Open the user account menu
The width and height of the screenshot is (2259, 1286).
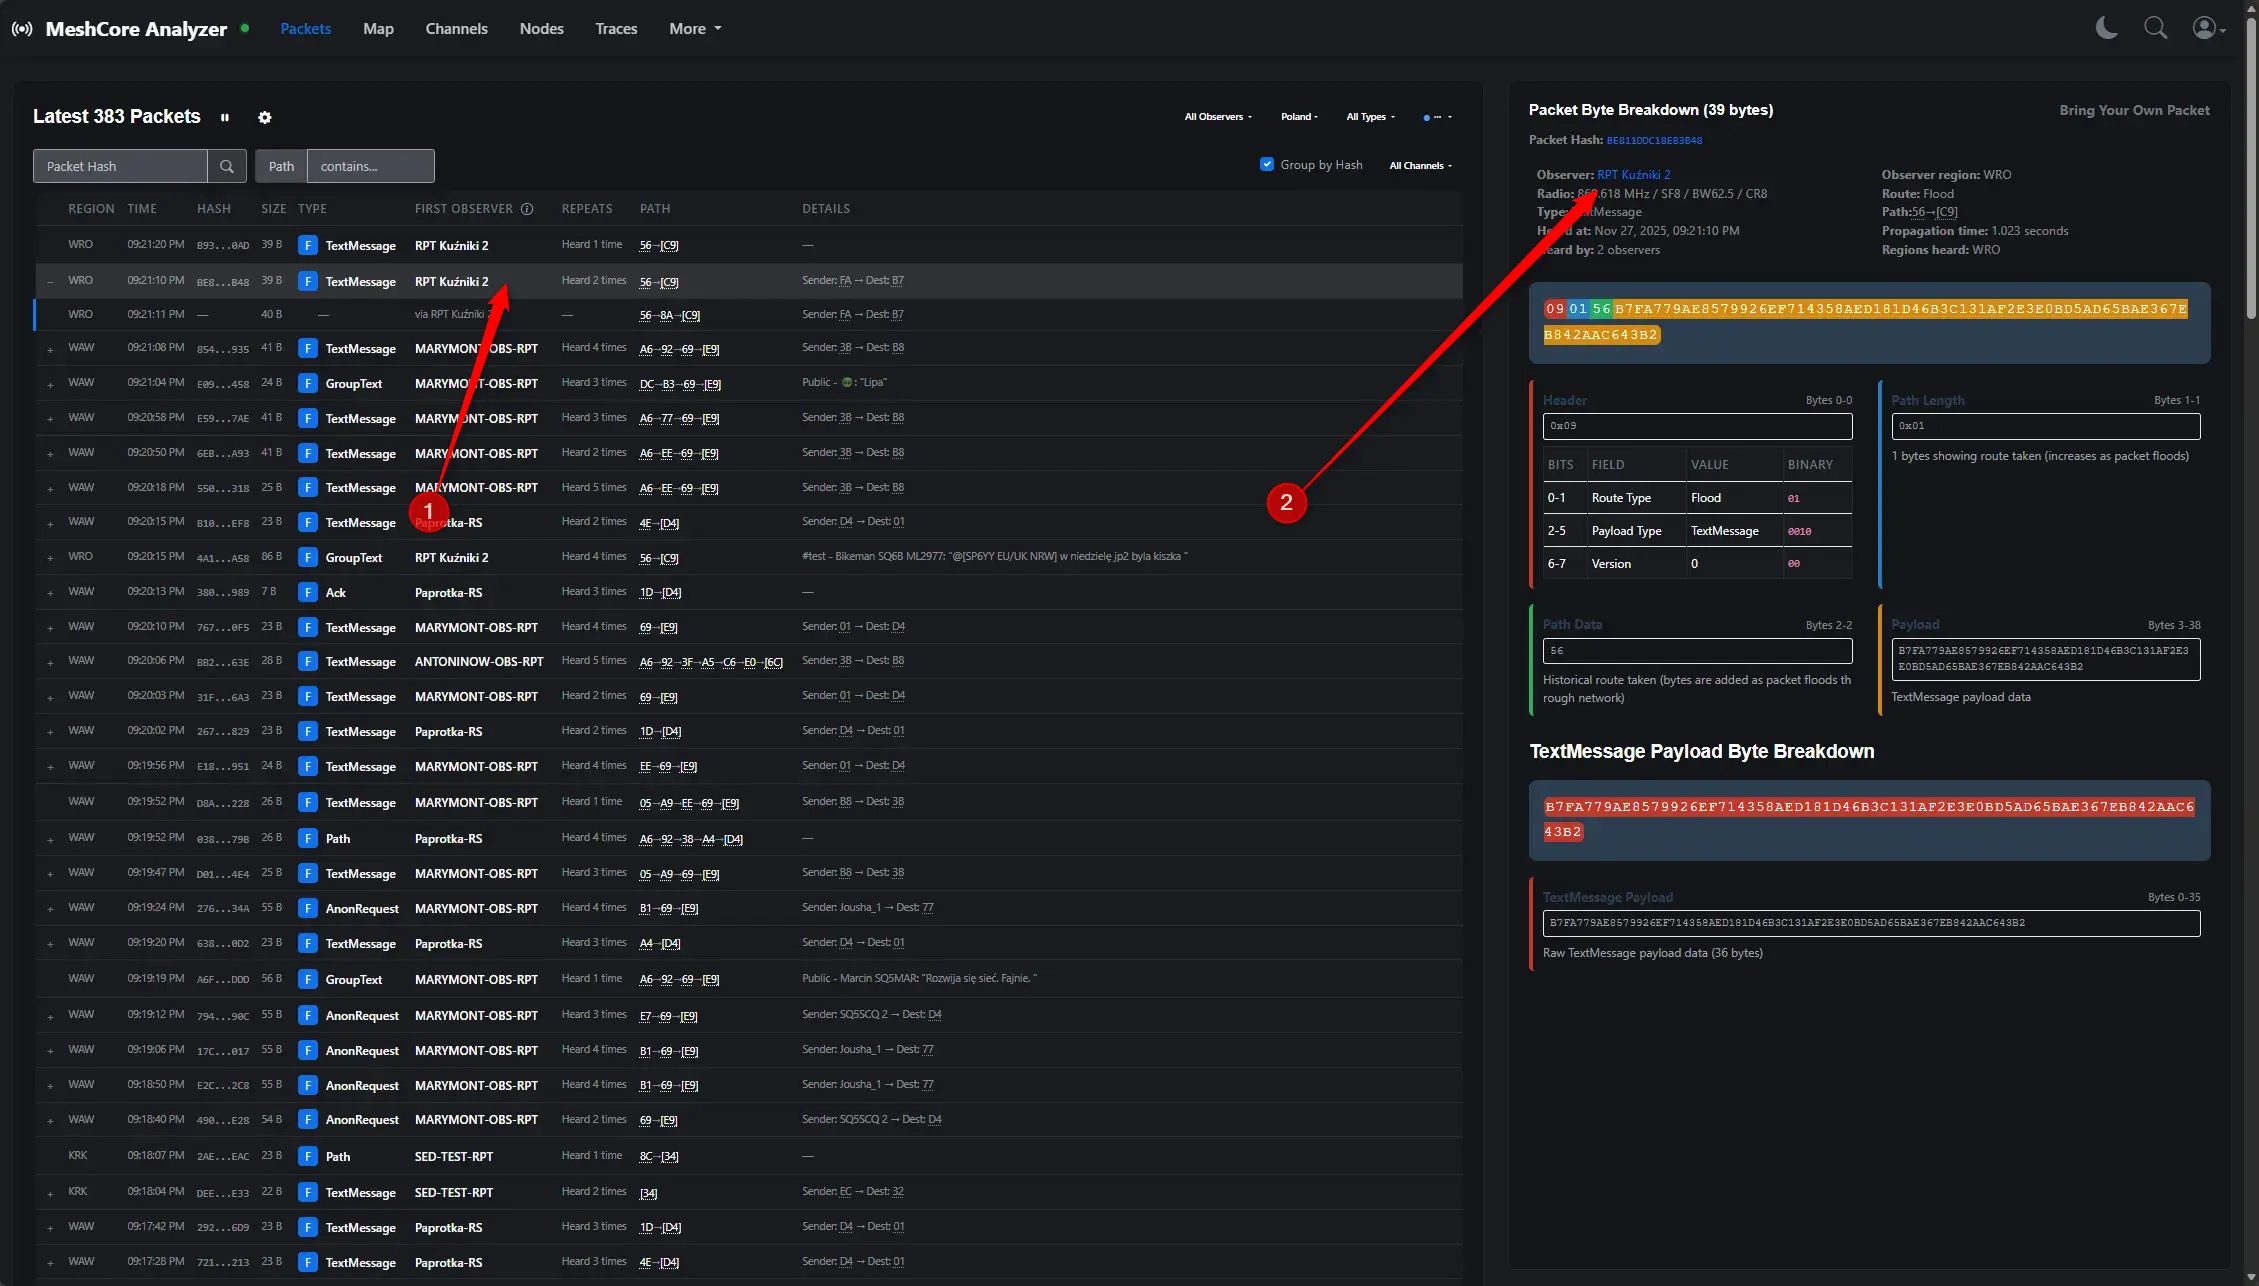[x=2208, y=28]
